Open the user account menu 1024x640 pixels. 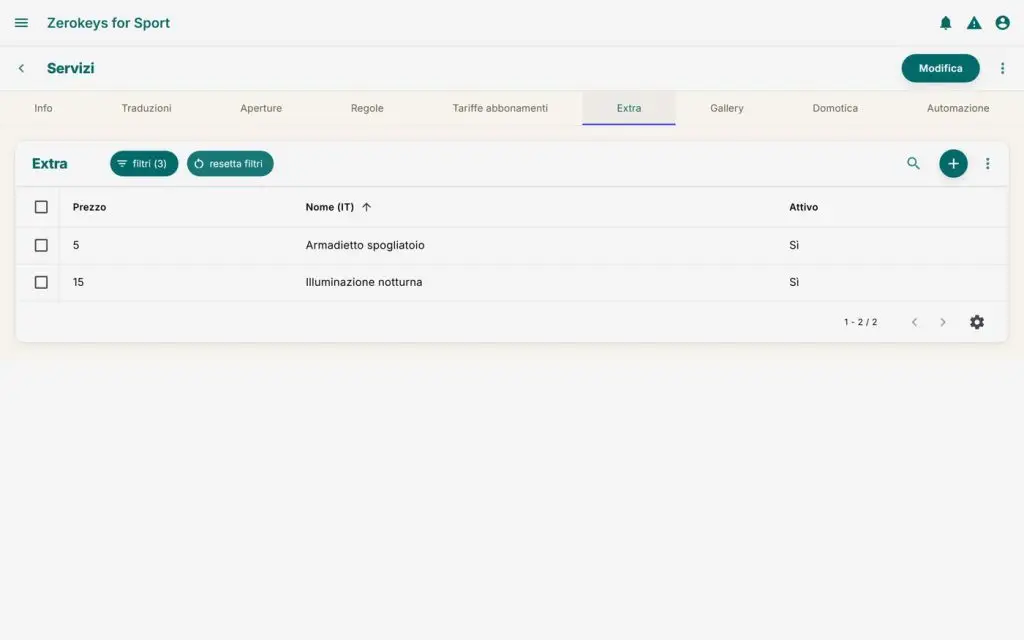[x=1002, y=23]
